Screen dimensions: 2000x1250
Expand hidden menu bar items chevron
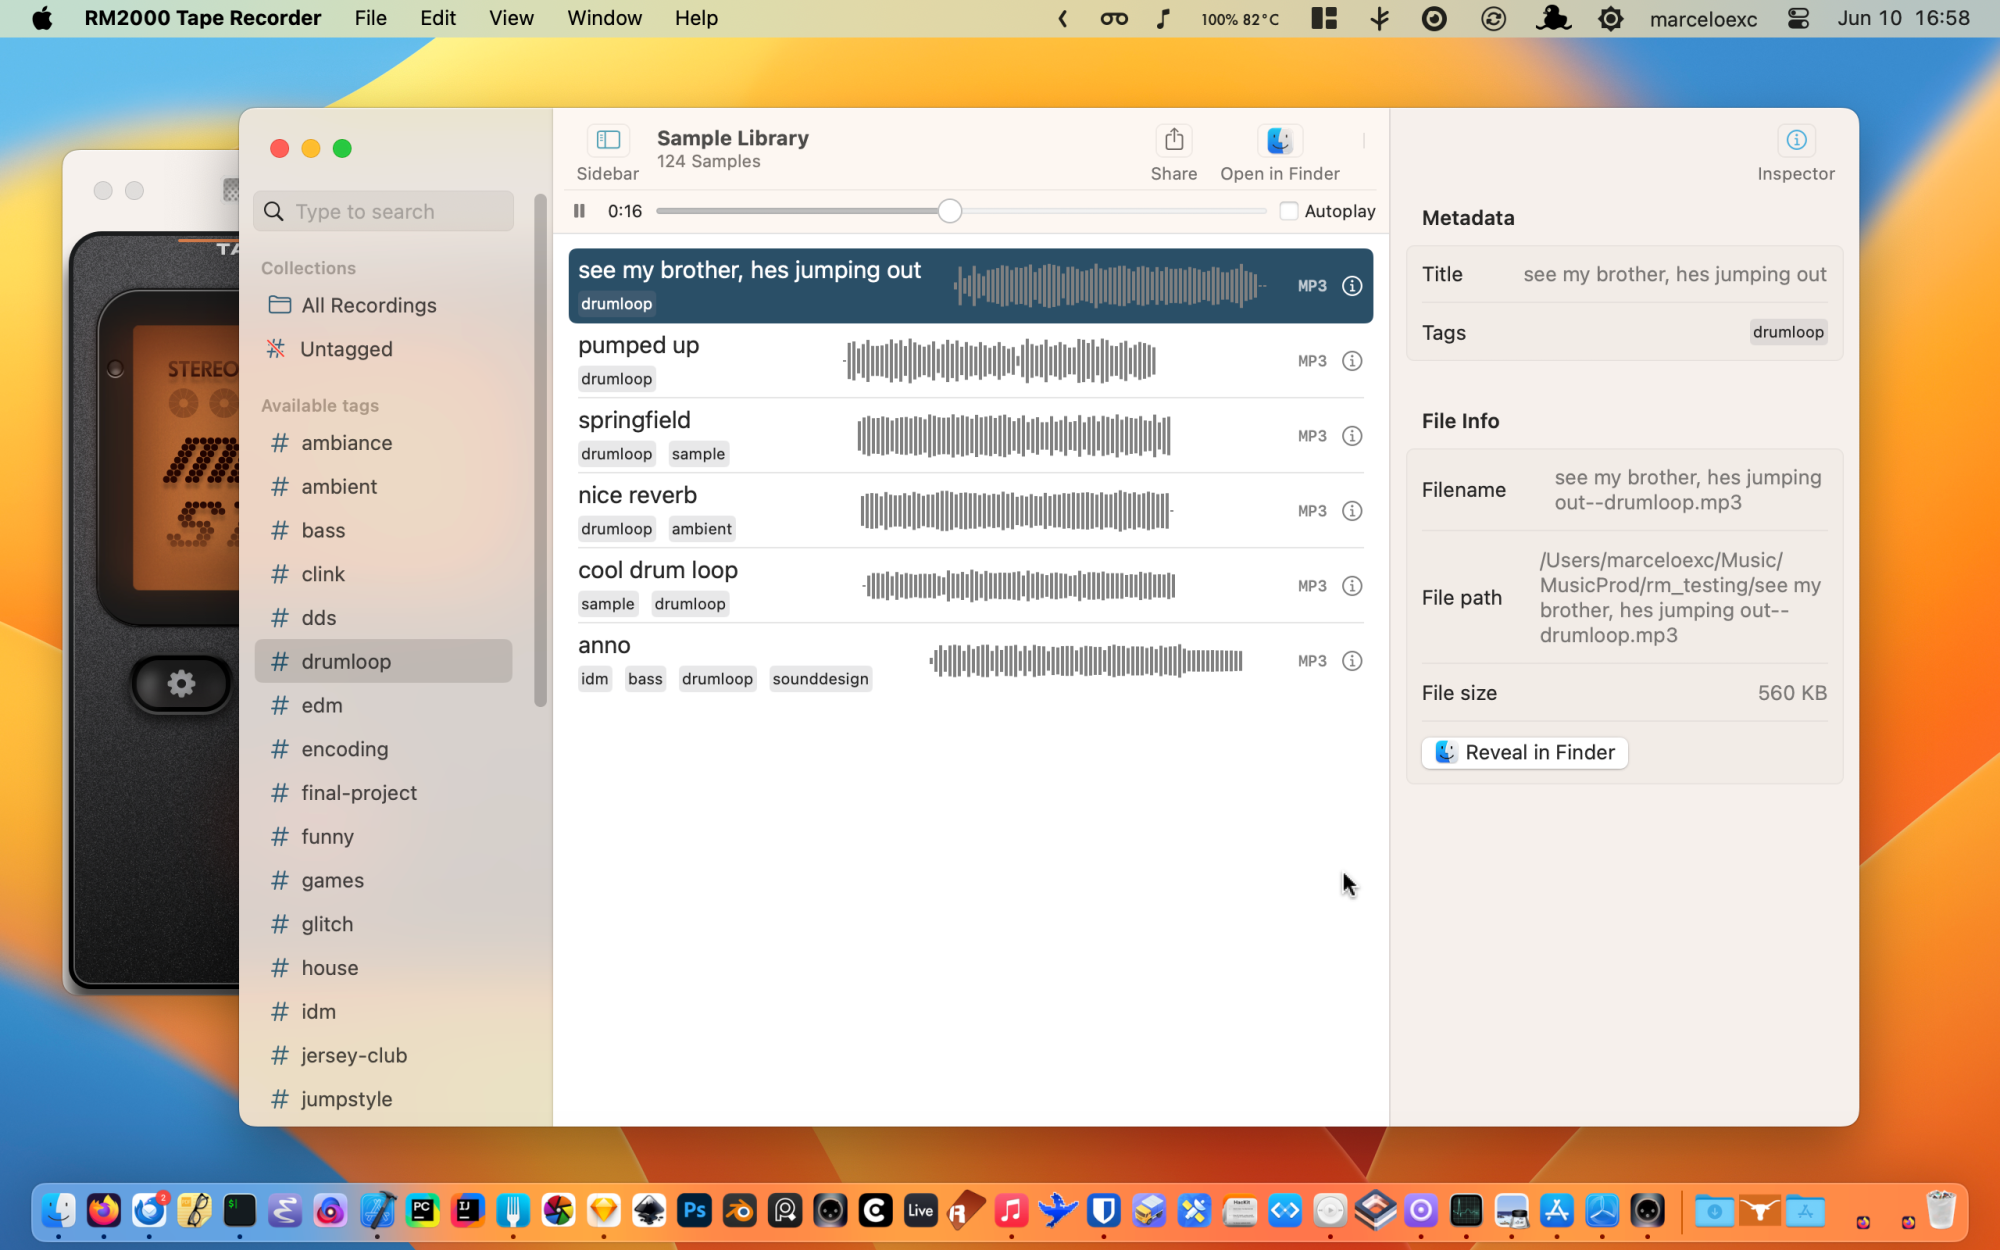1063,18
